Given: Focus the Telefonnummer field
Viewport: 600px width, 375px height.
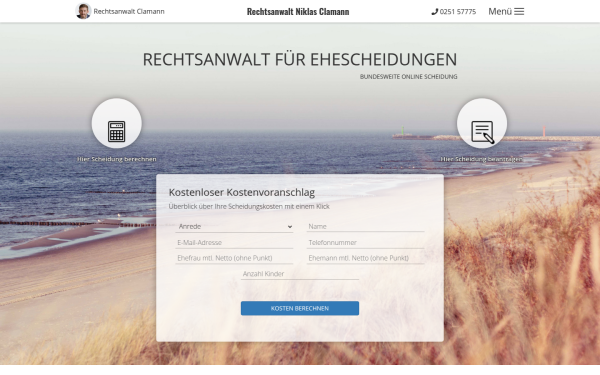Looking at the screenshot, I should (365, 243).
